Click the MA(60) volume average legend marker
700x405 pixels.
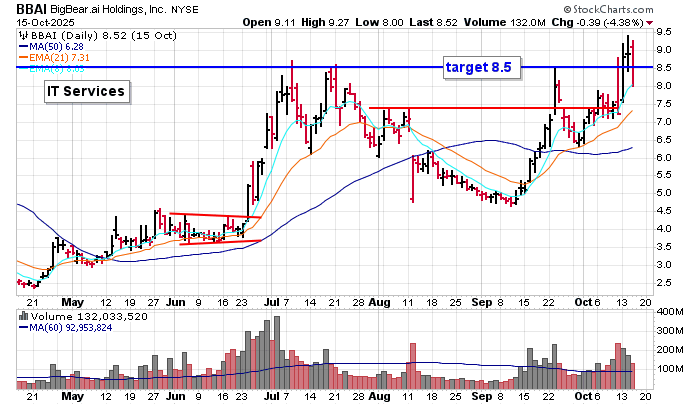point(22,327)
